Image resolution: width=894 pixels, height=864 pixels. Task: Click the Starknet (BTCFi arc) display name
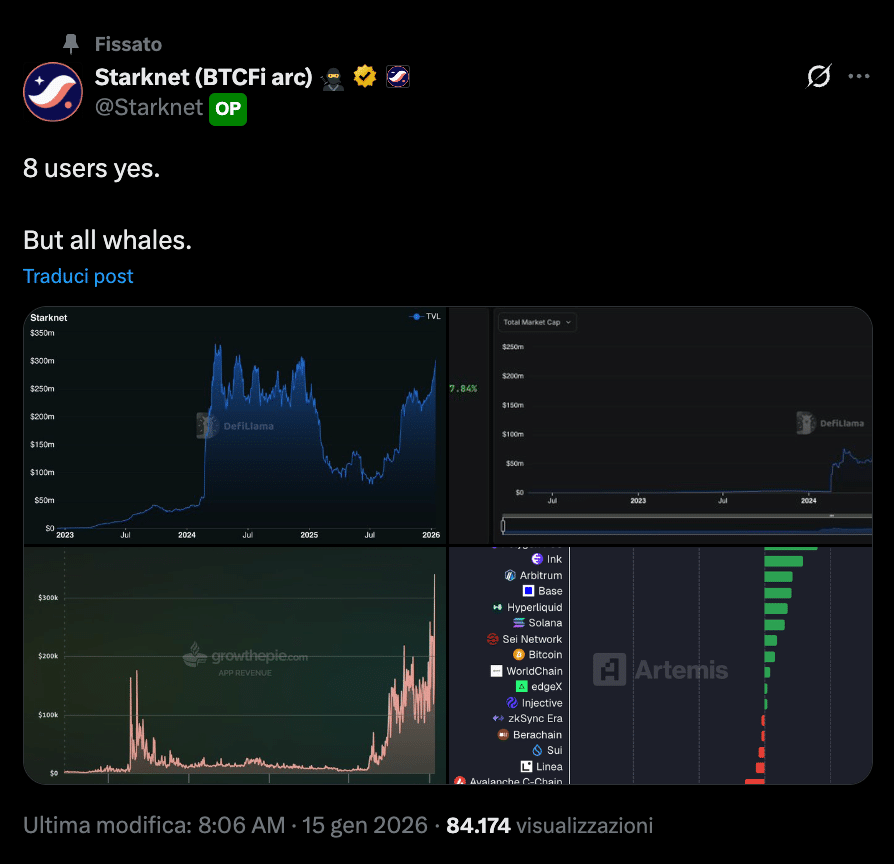pos(204,77)
